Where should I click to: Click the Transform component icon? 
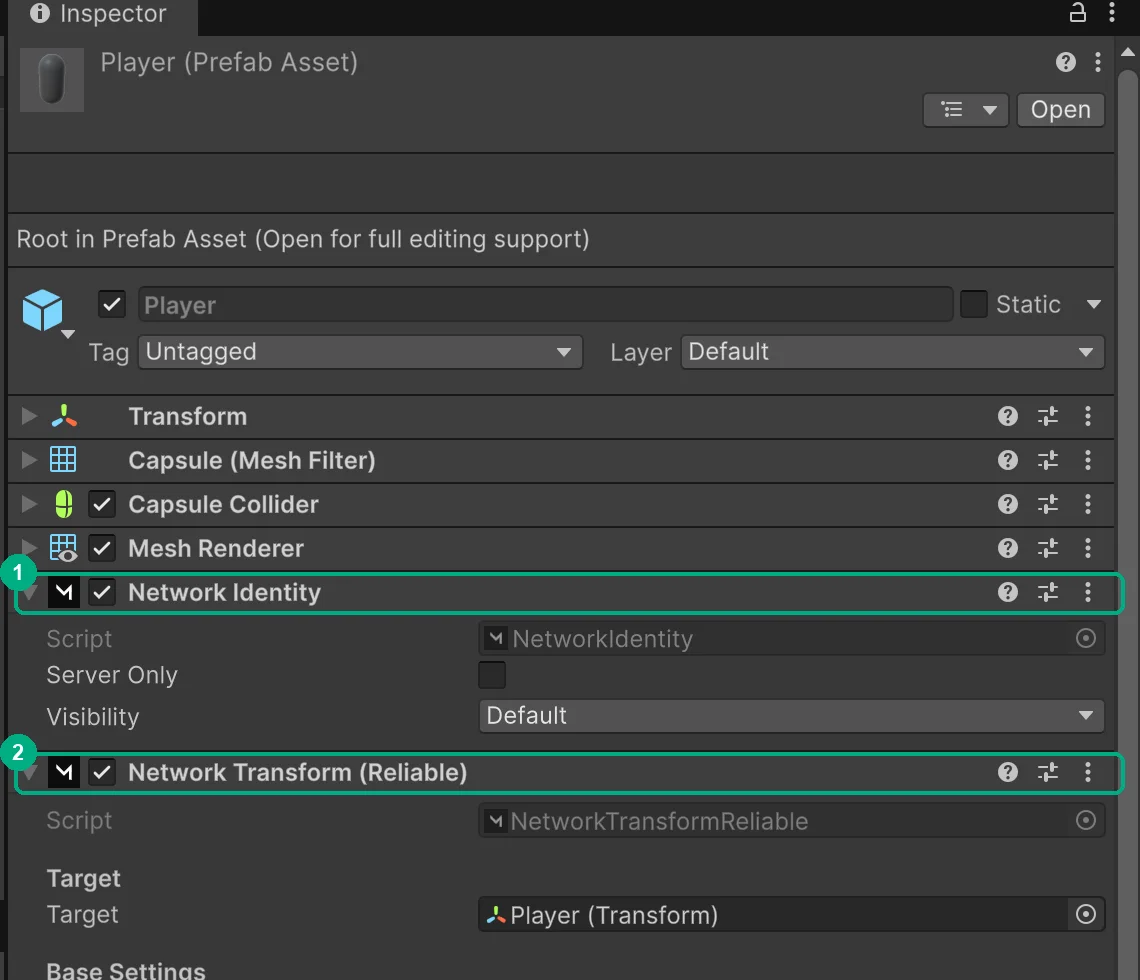(64, 416)
